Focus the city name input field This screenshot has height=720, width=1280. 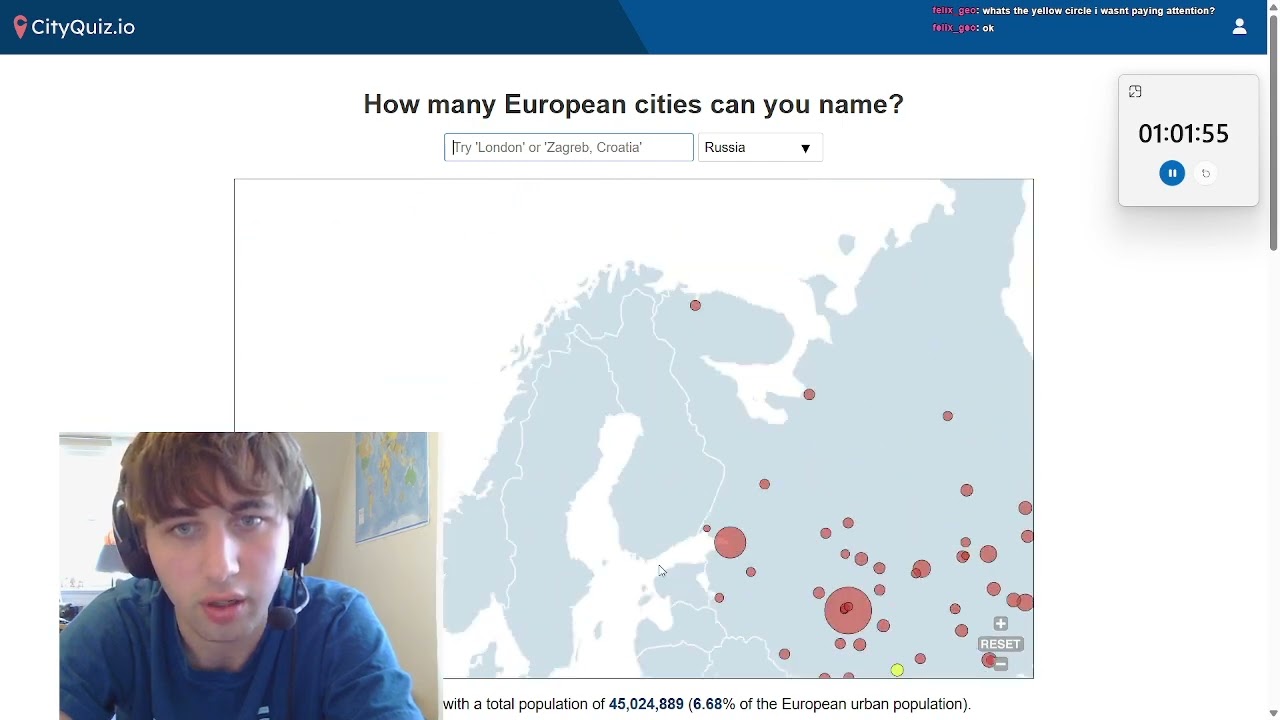pyautogui.click(x=568, y=147)
